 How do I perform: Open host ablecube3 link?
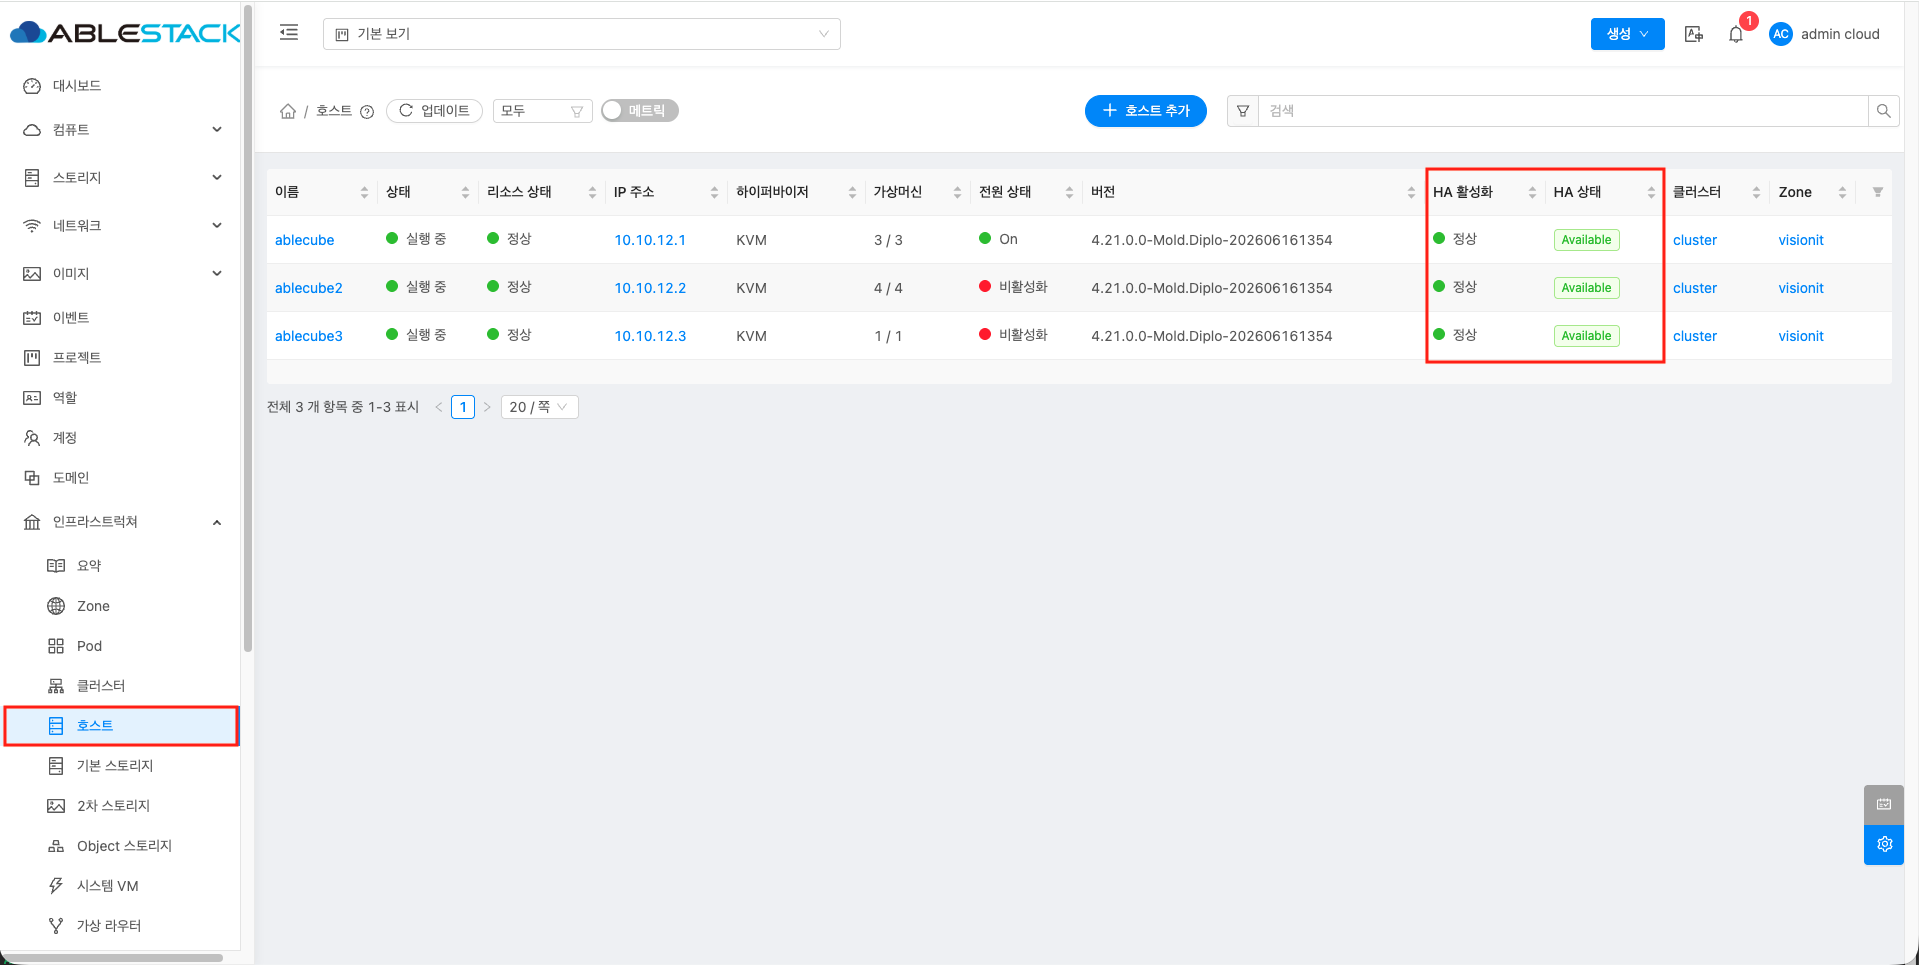click(308, 336)
